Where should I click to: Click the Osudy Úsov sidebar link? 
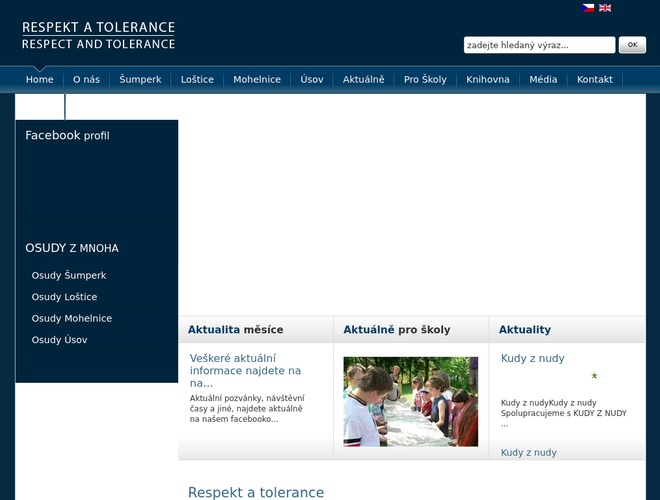pos(60,340)
